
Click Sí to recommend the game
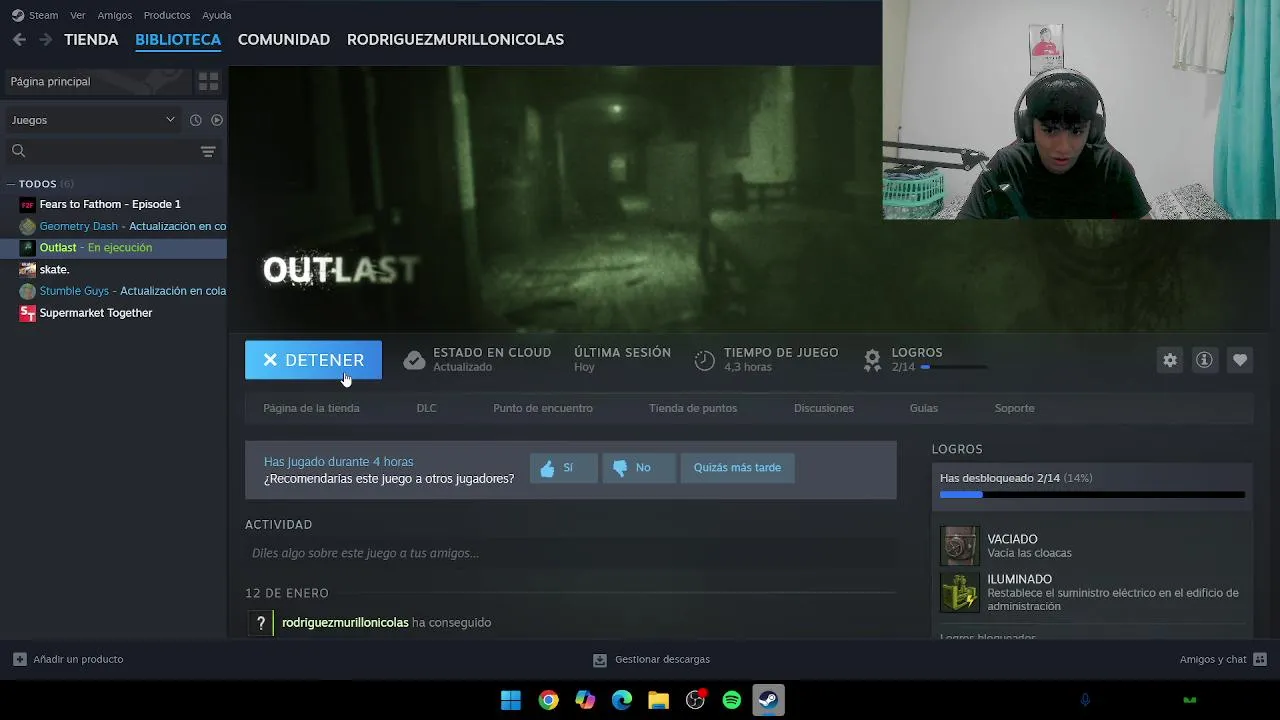563,468
